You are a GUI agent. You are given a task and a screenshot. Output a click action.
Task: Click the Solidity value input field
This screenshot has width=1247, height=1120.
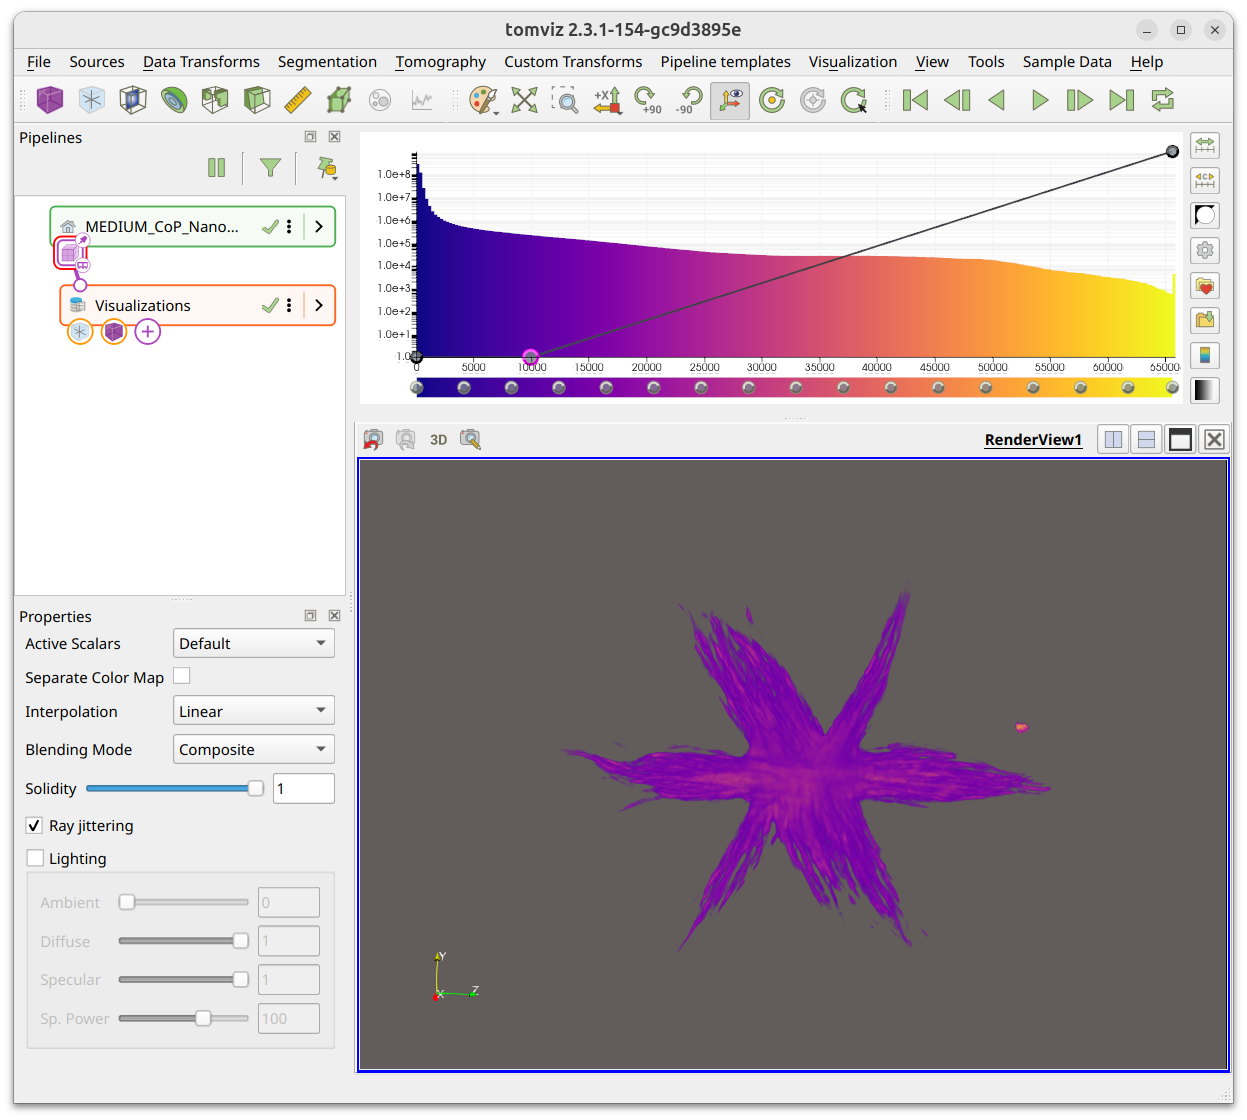(303, 788)
